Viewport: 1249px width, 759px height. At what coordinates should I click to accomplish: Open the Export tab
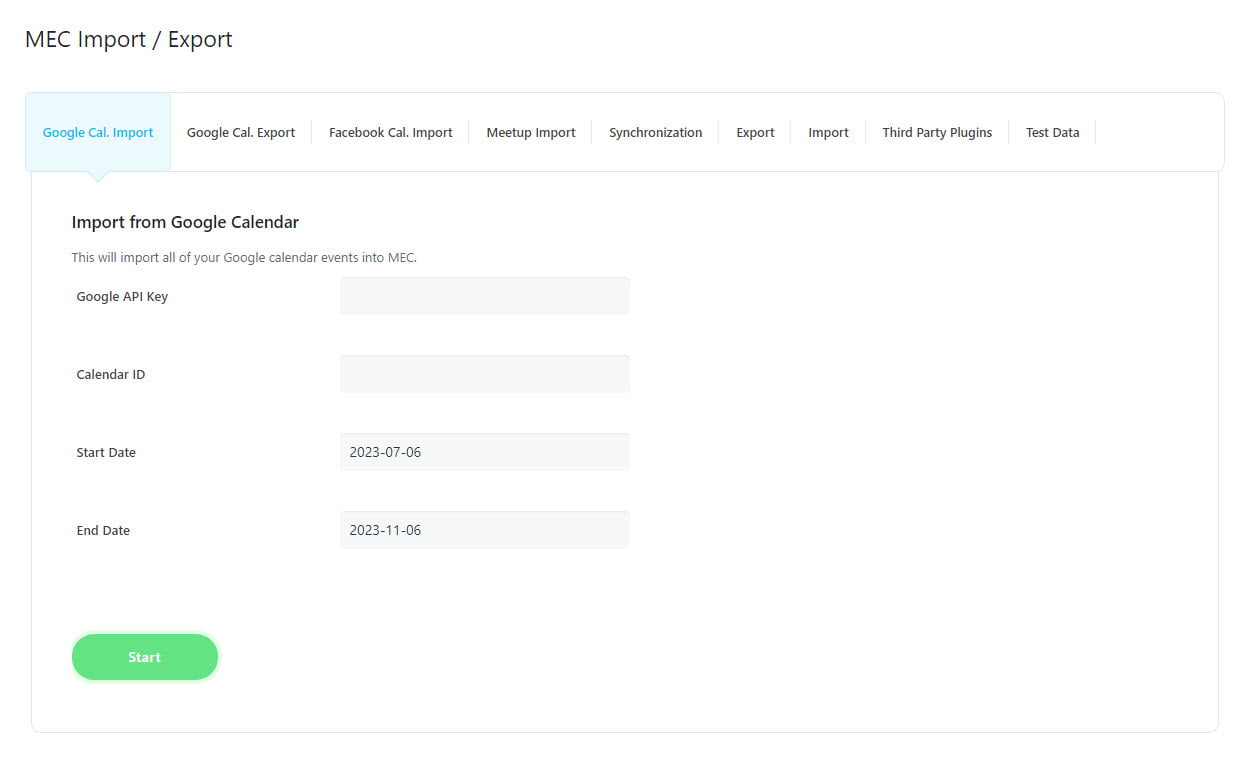755,132
